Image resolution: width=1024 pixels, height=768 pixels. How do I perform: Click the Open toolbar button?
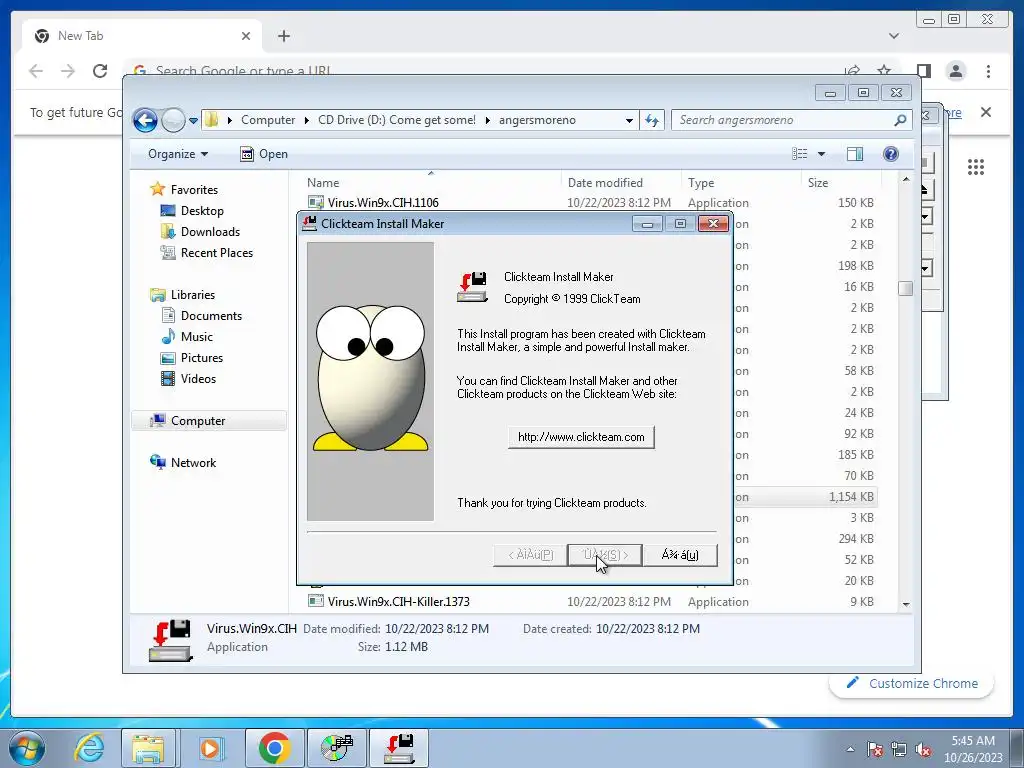point(264,154)
